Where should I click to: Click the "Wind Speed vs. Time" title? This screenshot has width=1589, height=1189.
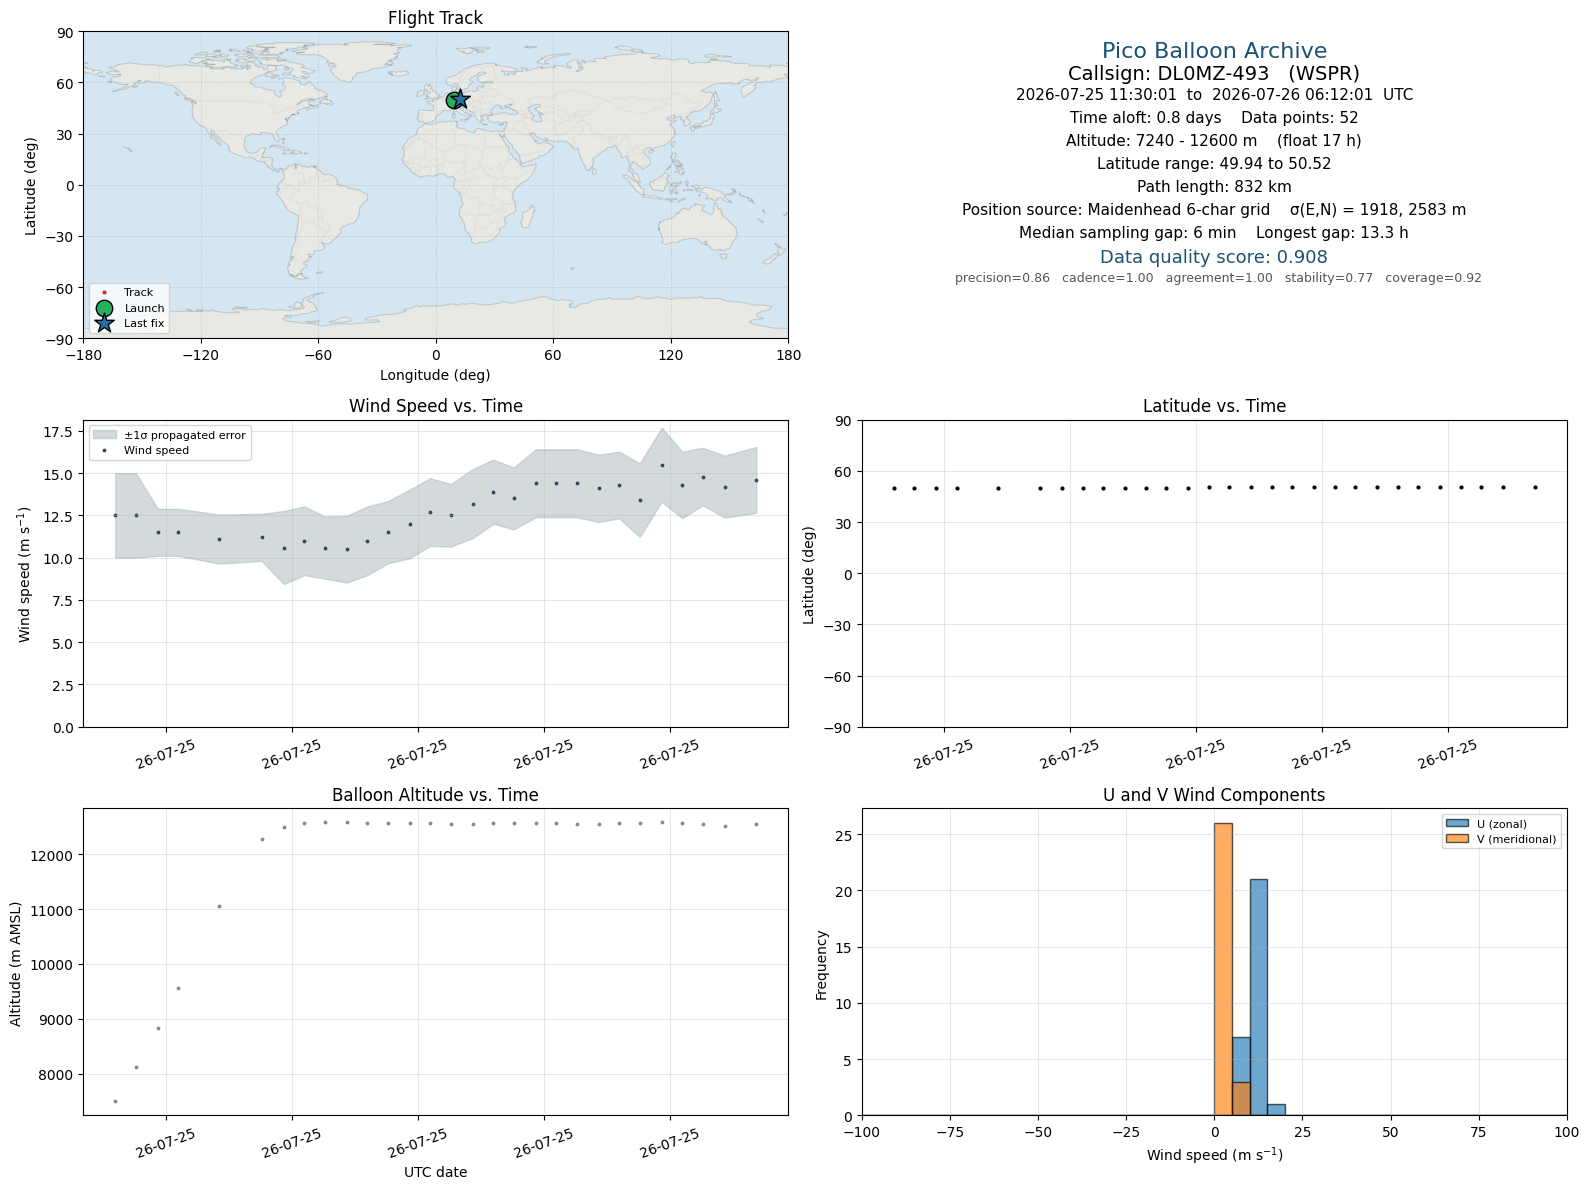[x=435, y=406]
